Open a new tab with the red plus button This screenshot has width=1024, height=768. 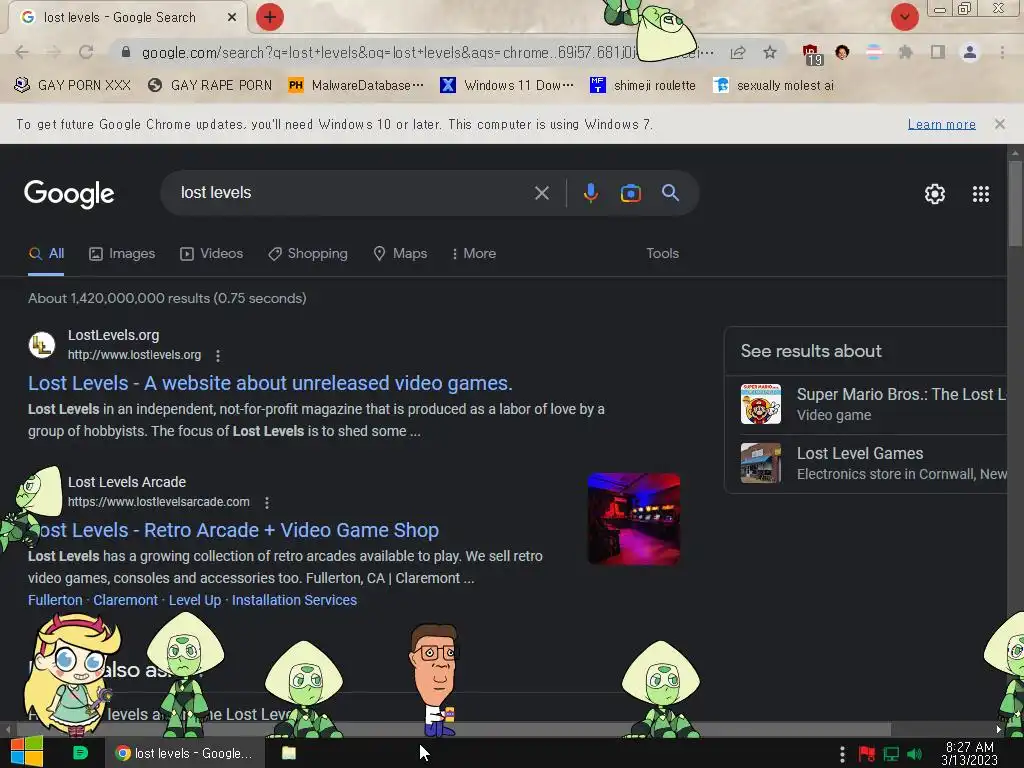pos(270,17)
